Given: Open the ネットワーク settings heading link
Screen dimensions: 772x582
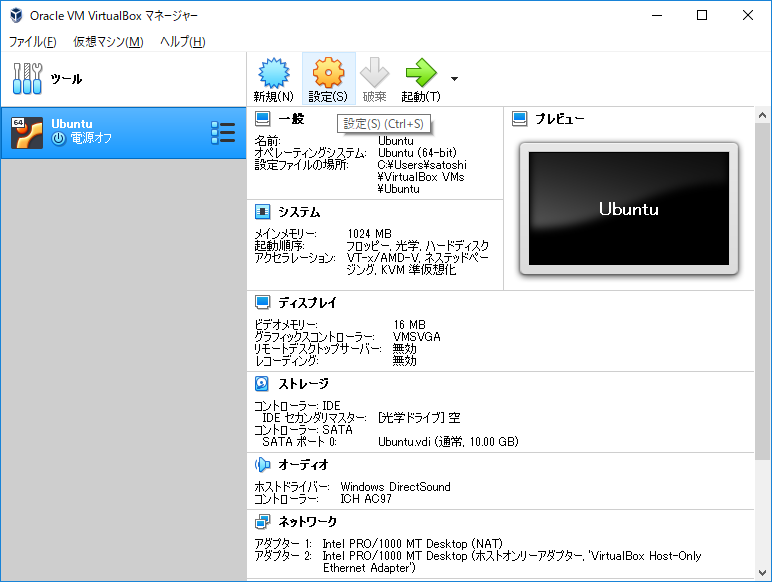Looking at the screenshot, I should (308, 521).
